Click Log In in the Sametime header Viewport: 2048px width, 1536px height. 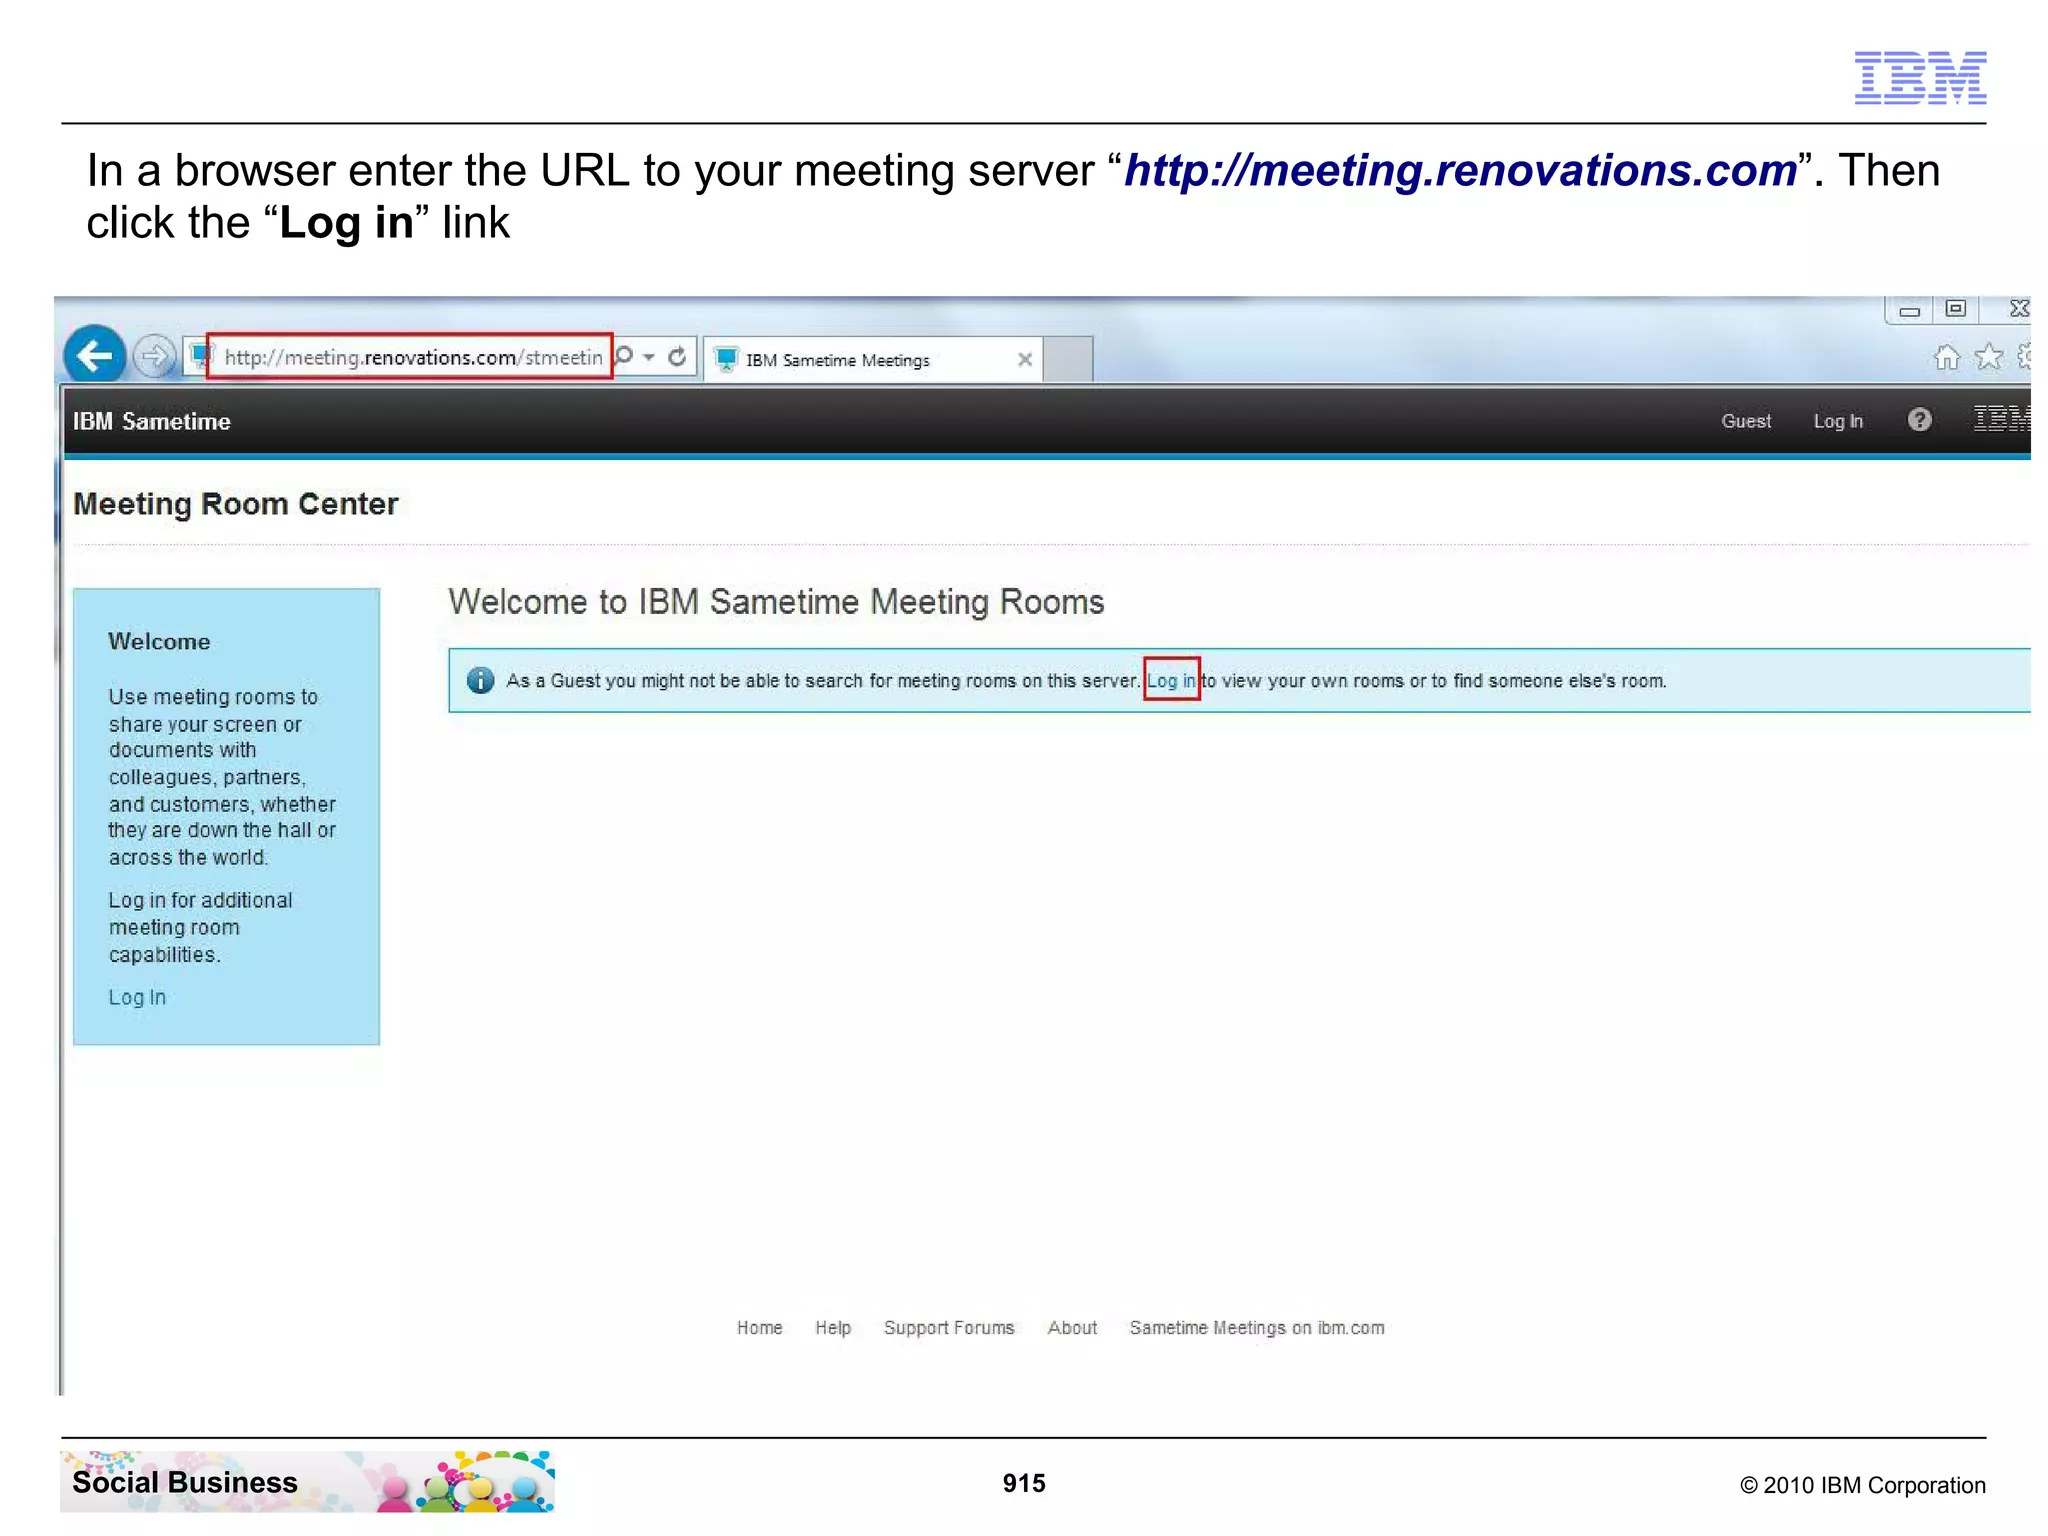coord(1838,421)
